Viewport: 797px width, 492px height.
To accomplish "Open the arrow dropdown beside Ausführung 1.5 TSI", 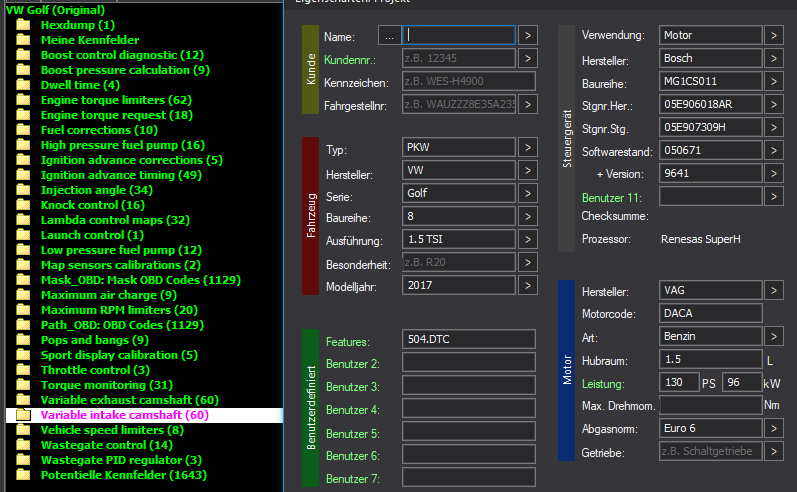I will click(x=528, y=239).
